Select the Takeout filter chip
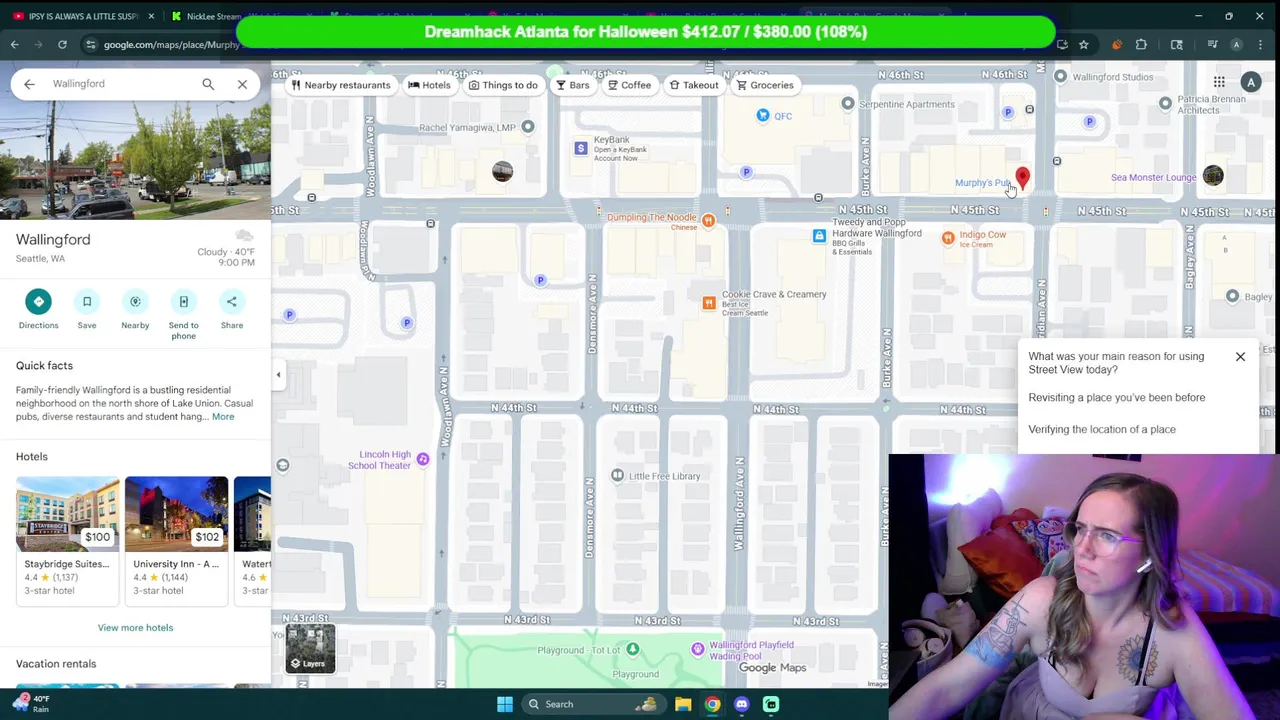This screenshot has width=1280, height=720. (x=694, y=85)
